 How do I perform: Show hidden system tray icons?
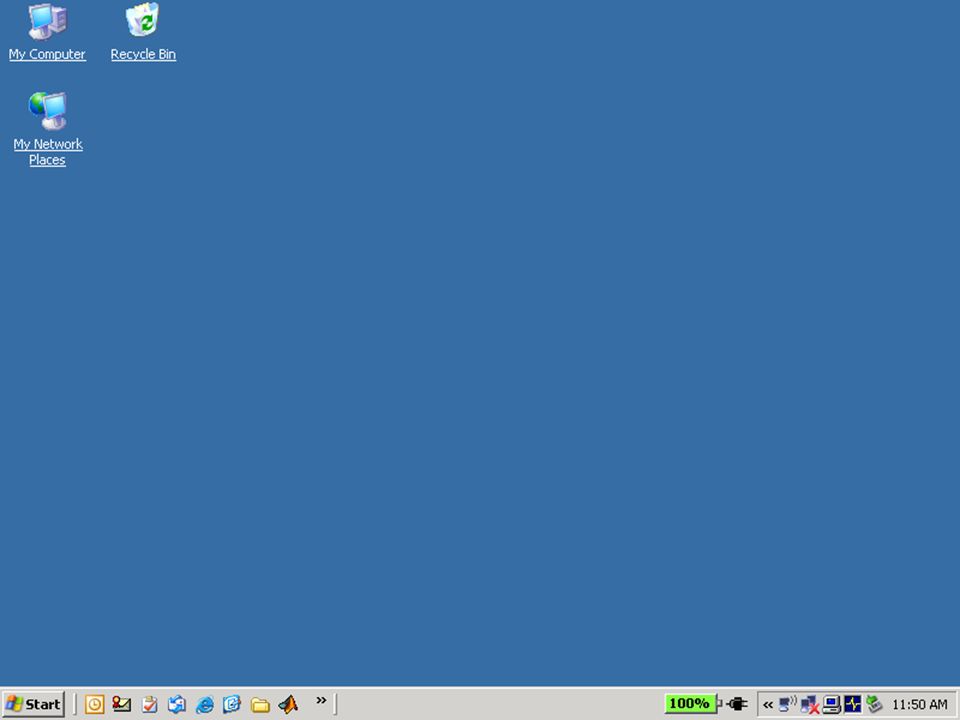[x=768, y=705]
